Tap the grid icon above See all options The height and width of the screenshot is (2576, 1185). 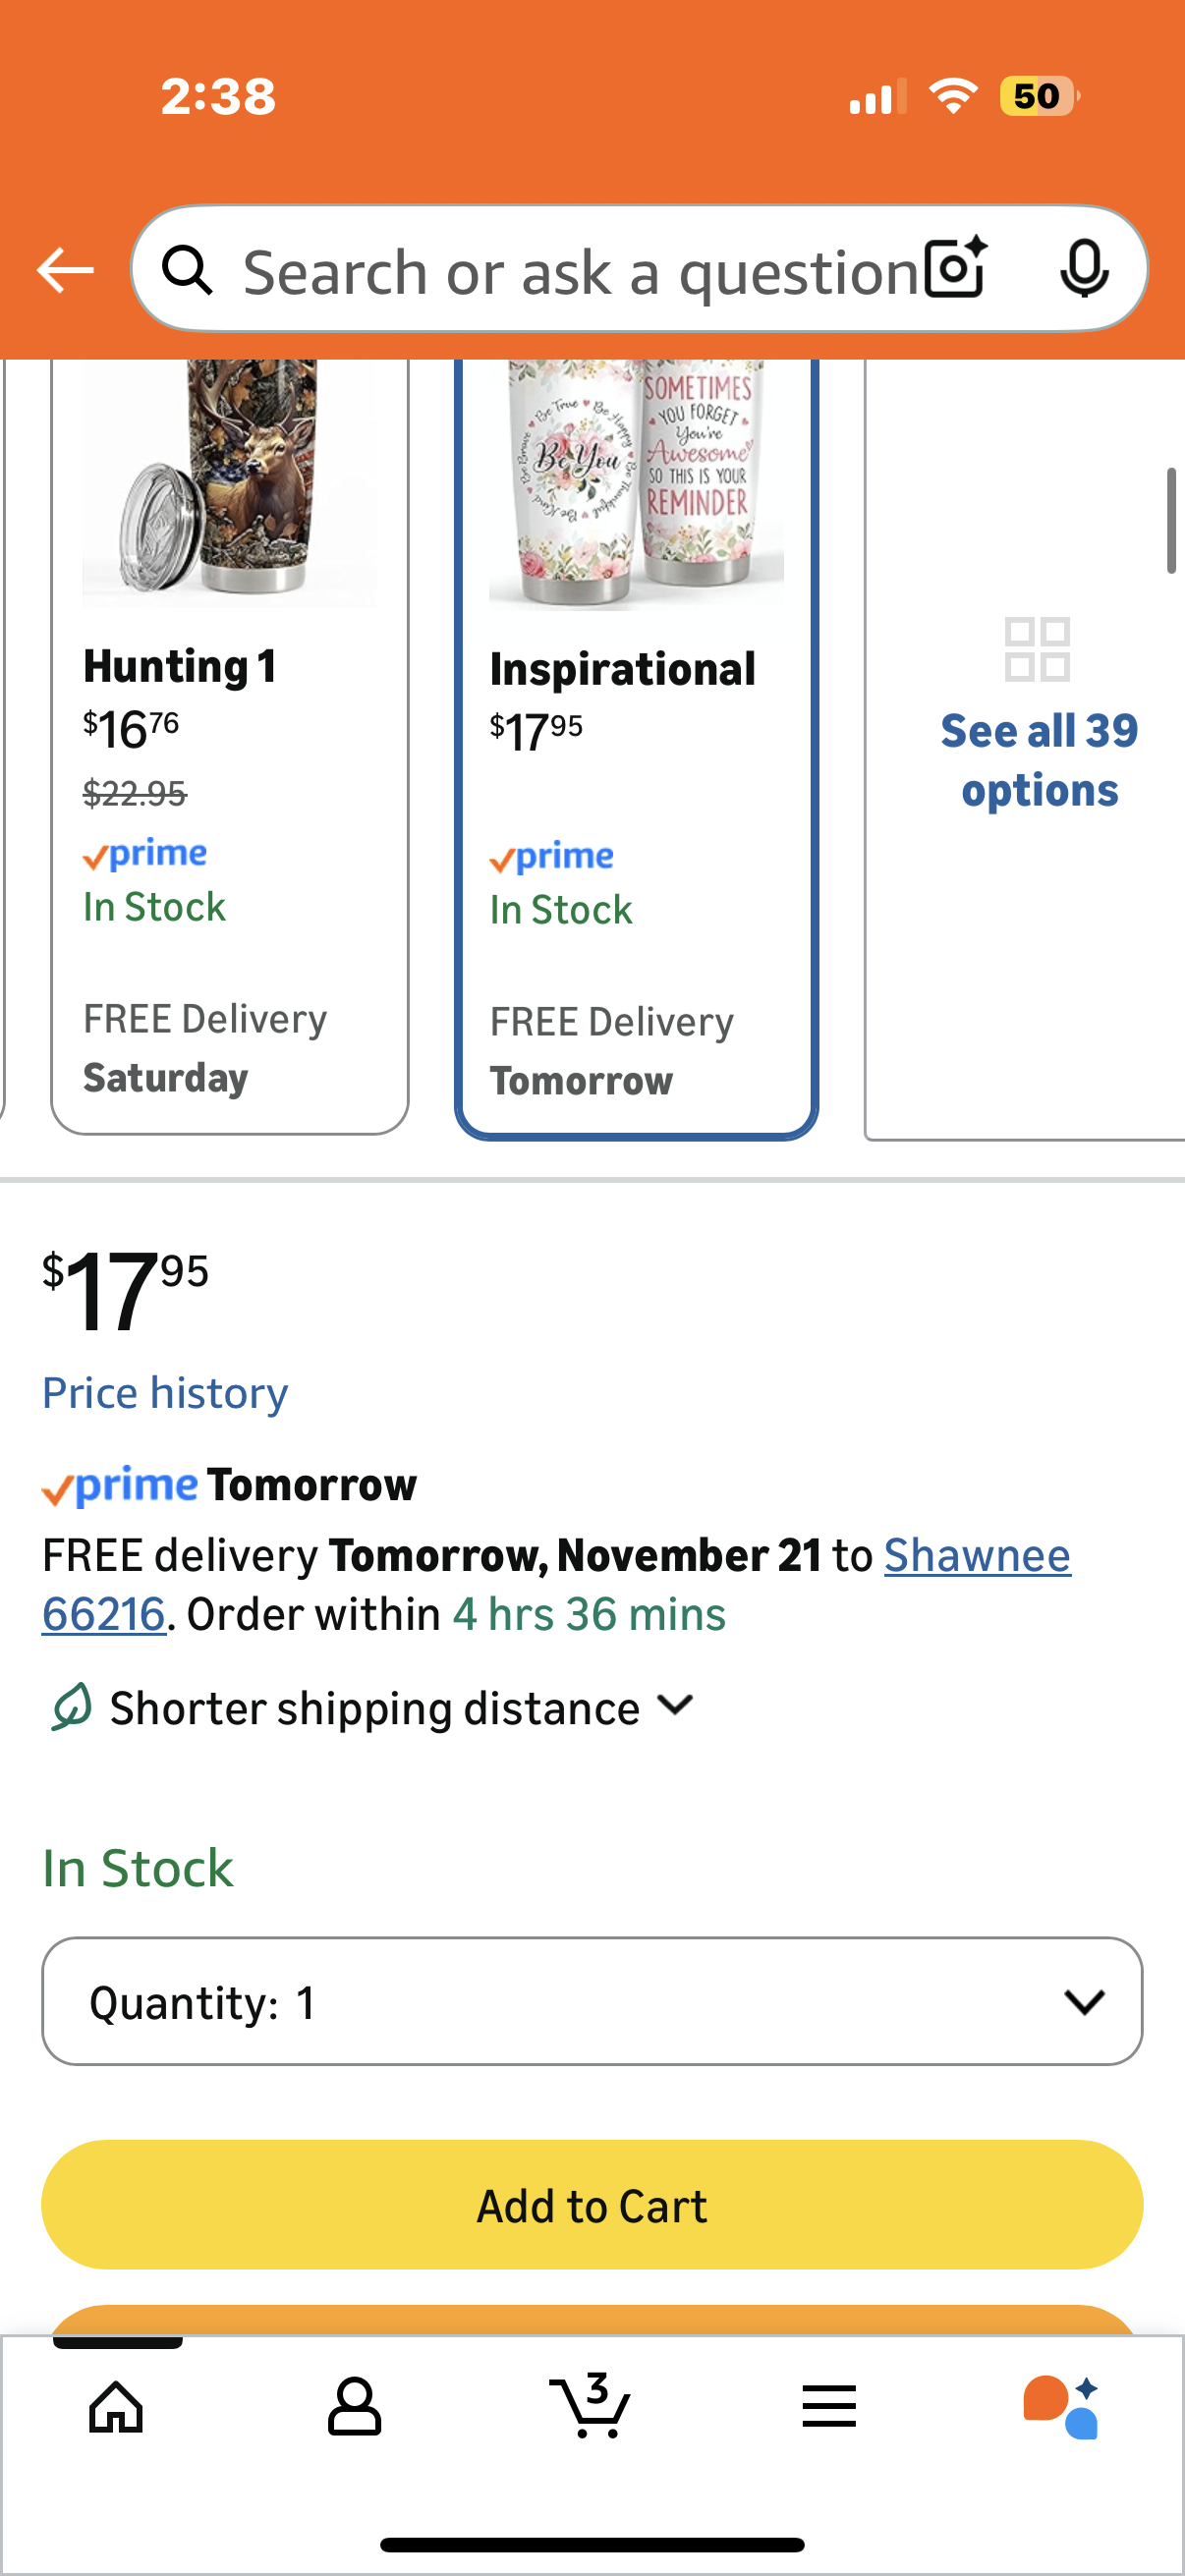click(1037, 650)
